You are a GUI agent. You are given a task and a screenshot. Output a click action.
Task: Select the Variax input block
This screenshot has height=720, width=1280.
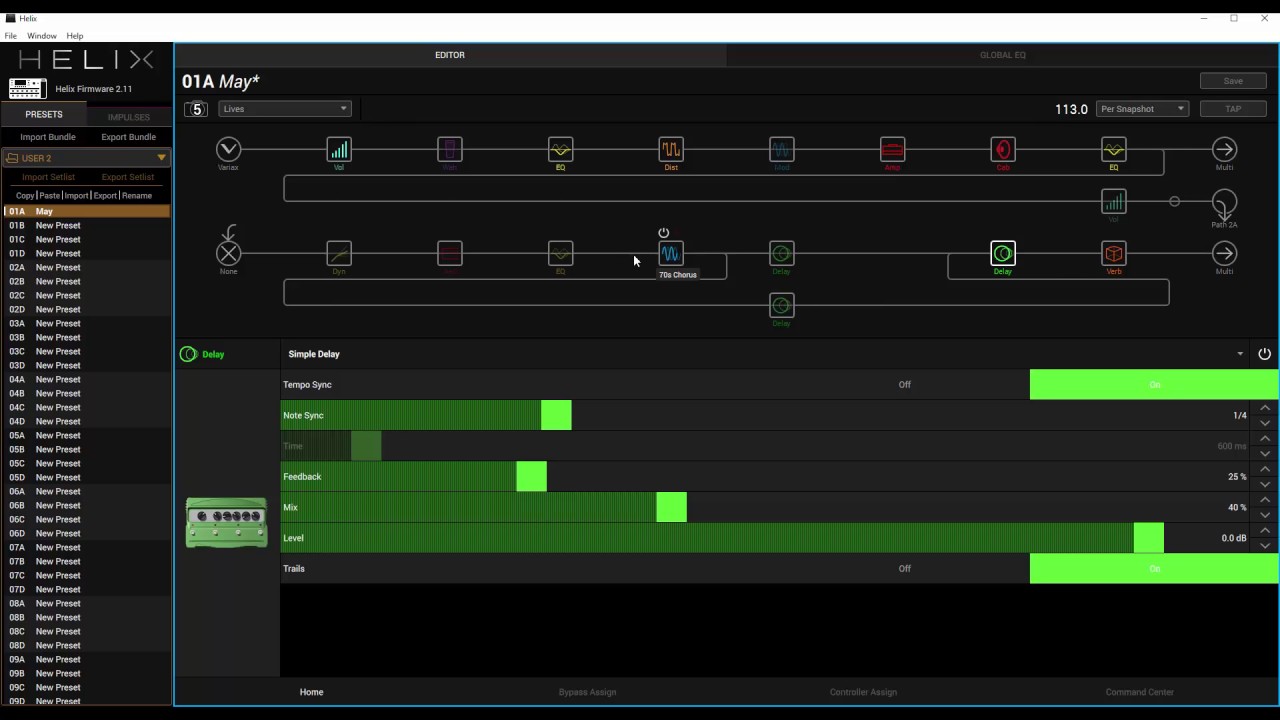[229, 150]
